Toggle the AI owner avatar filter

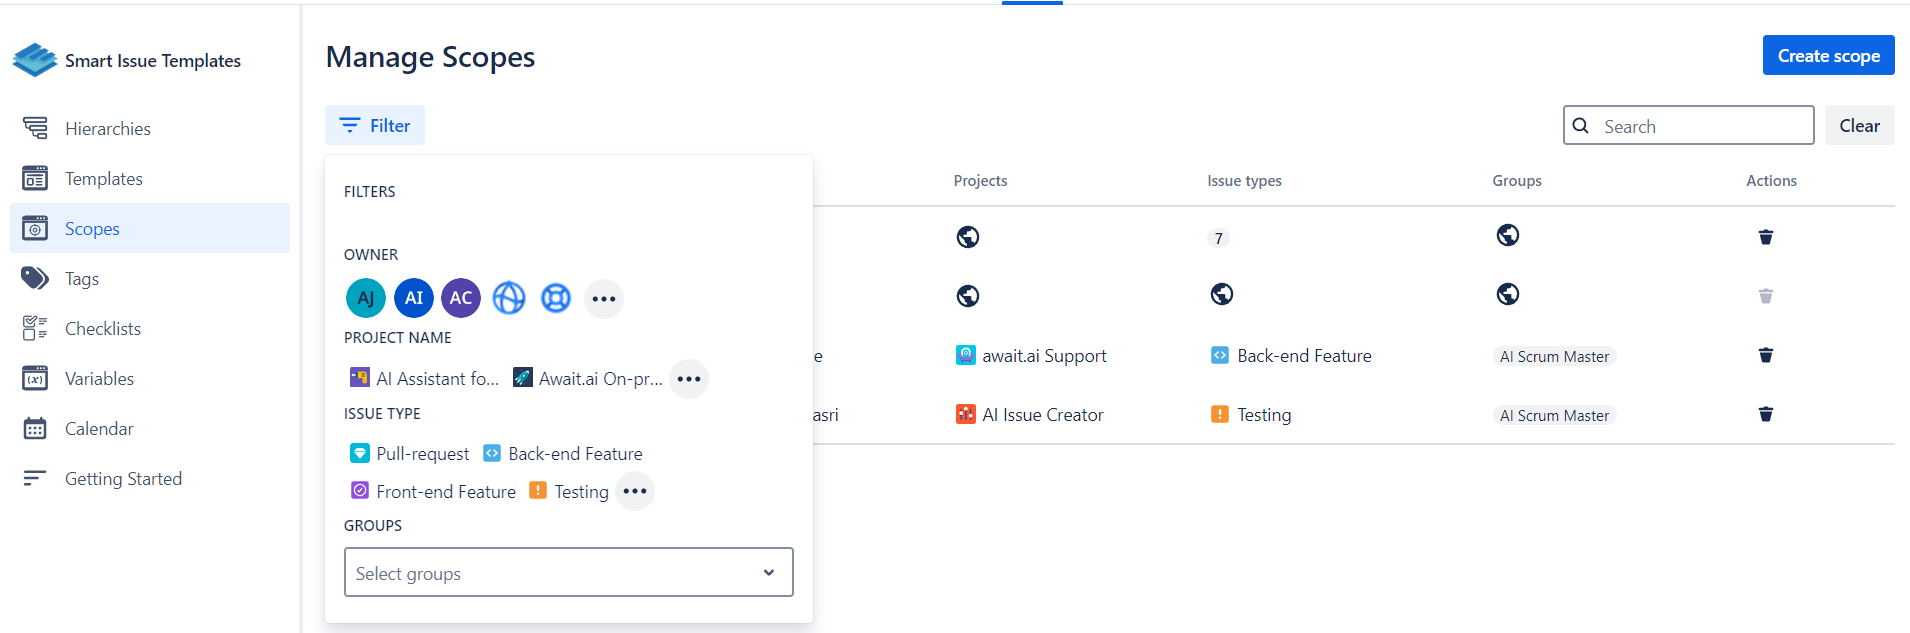(413, 298)
